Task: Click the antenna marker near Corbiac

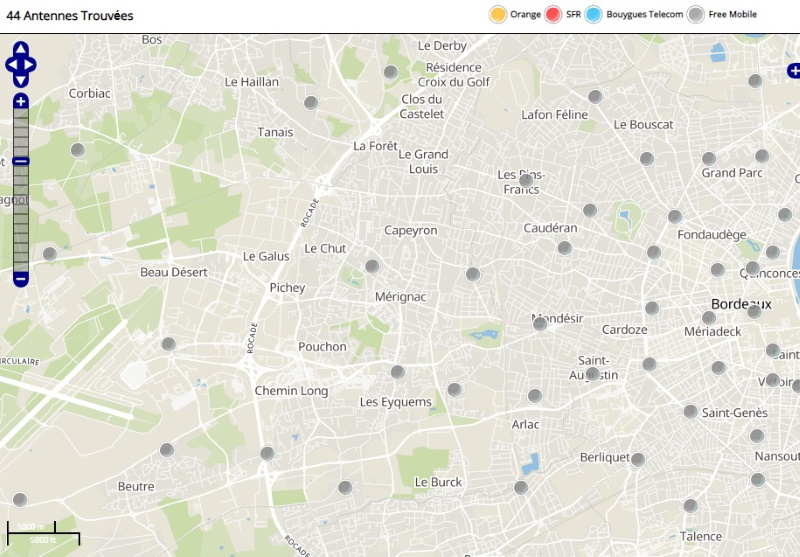Action: pos(78,150)
